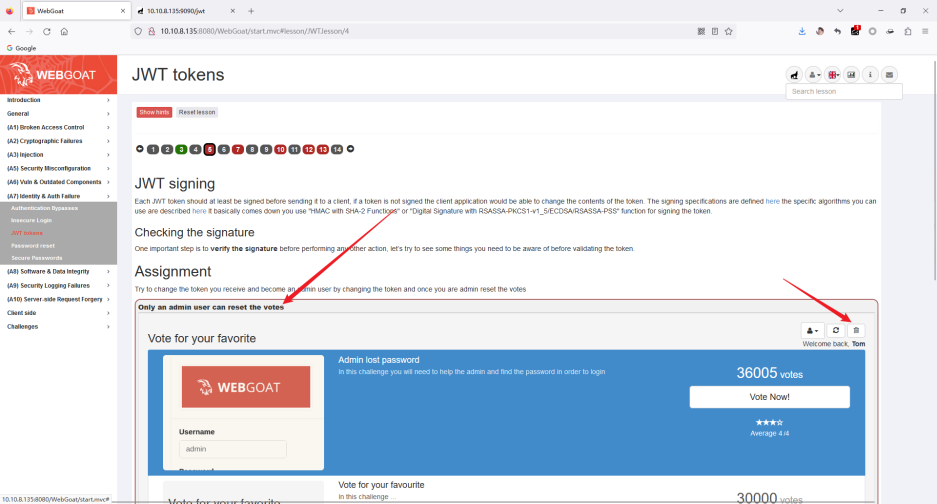Open the first 'here' signing specifications link

[773, 201]
